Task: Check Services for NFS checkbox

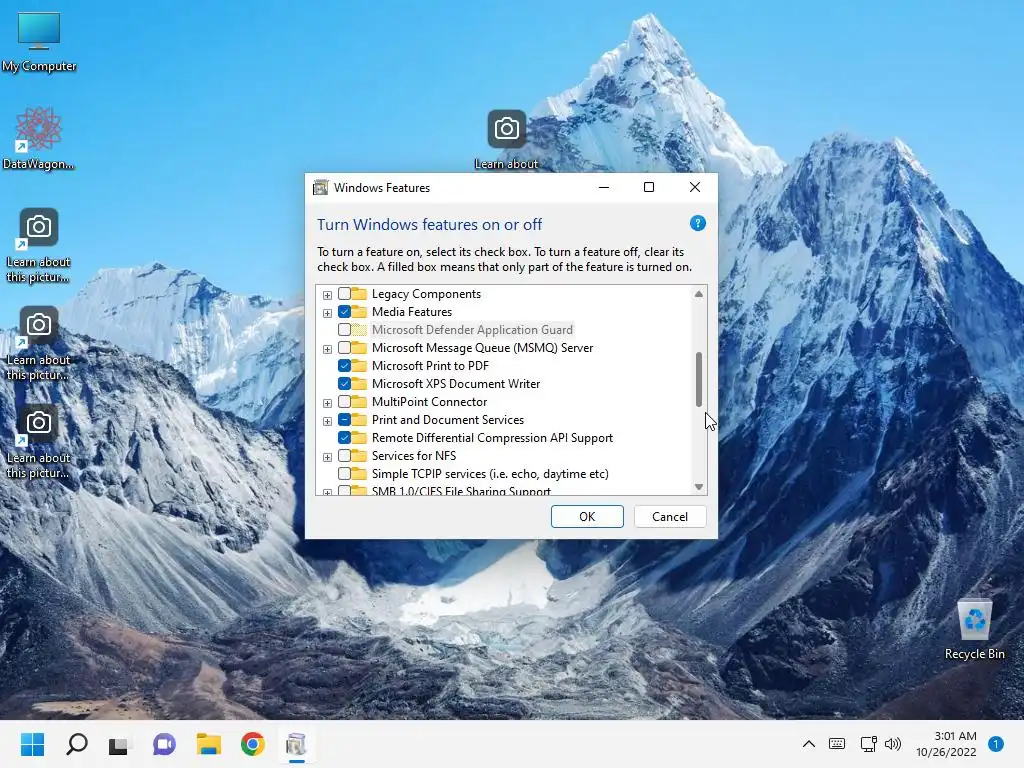Action: (x=344, y=456)
